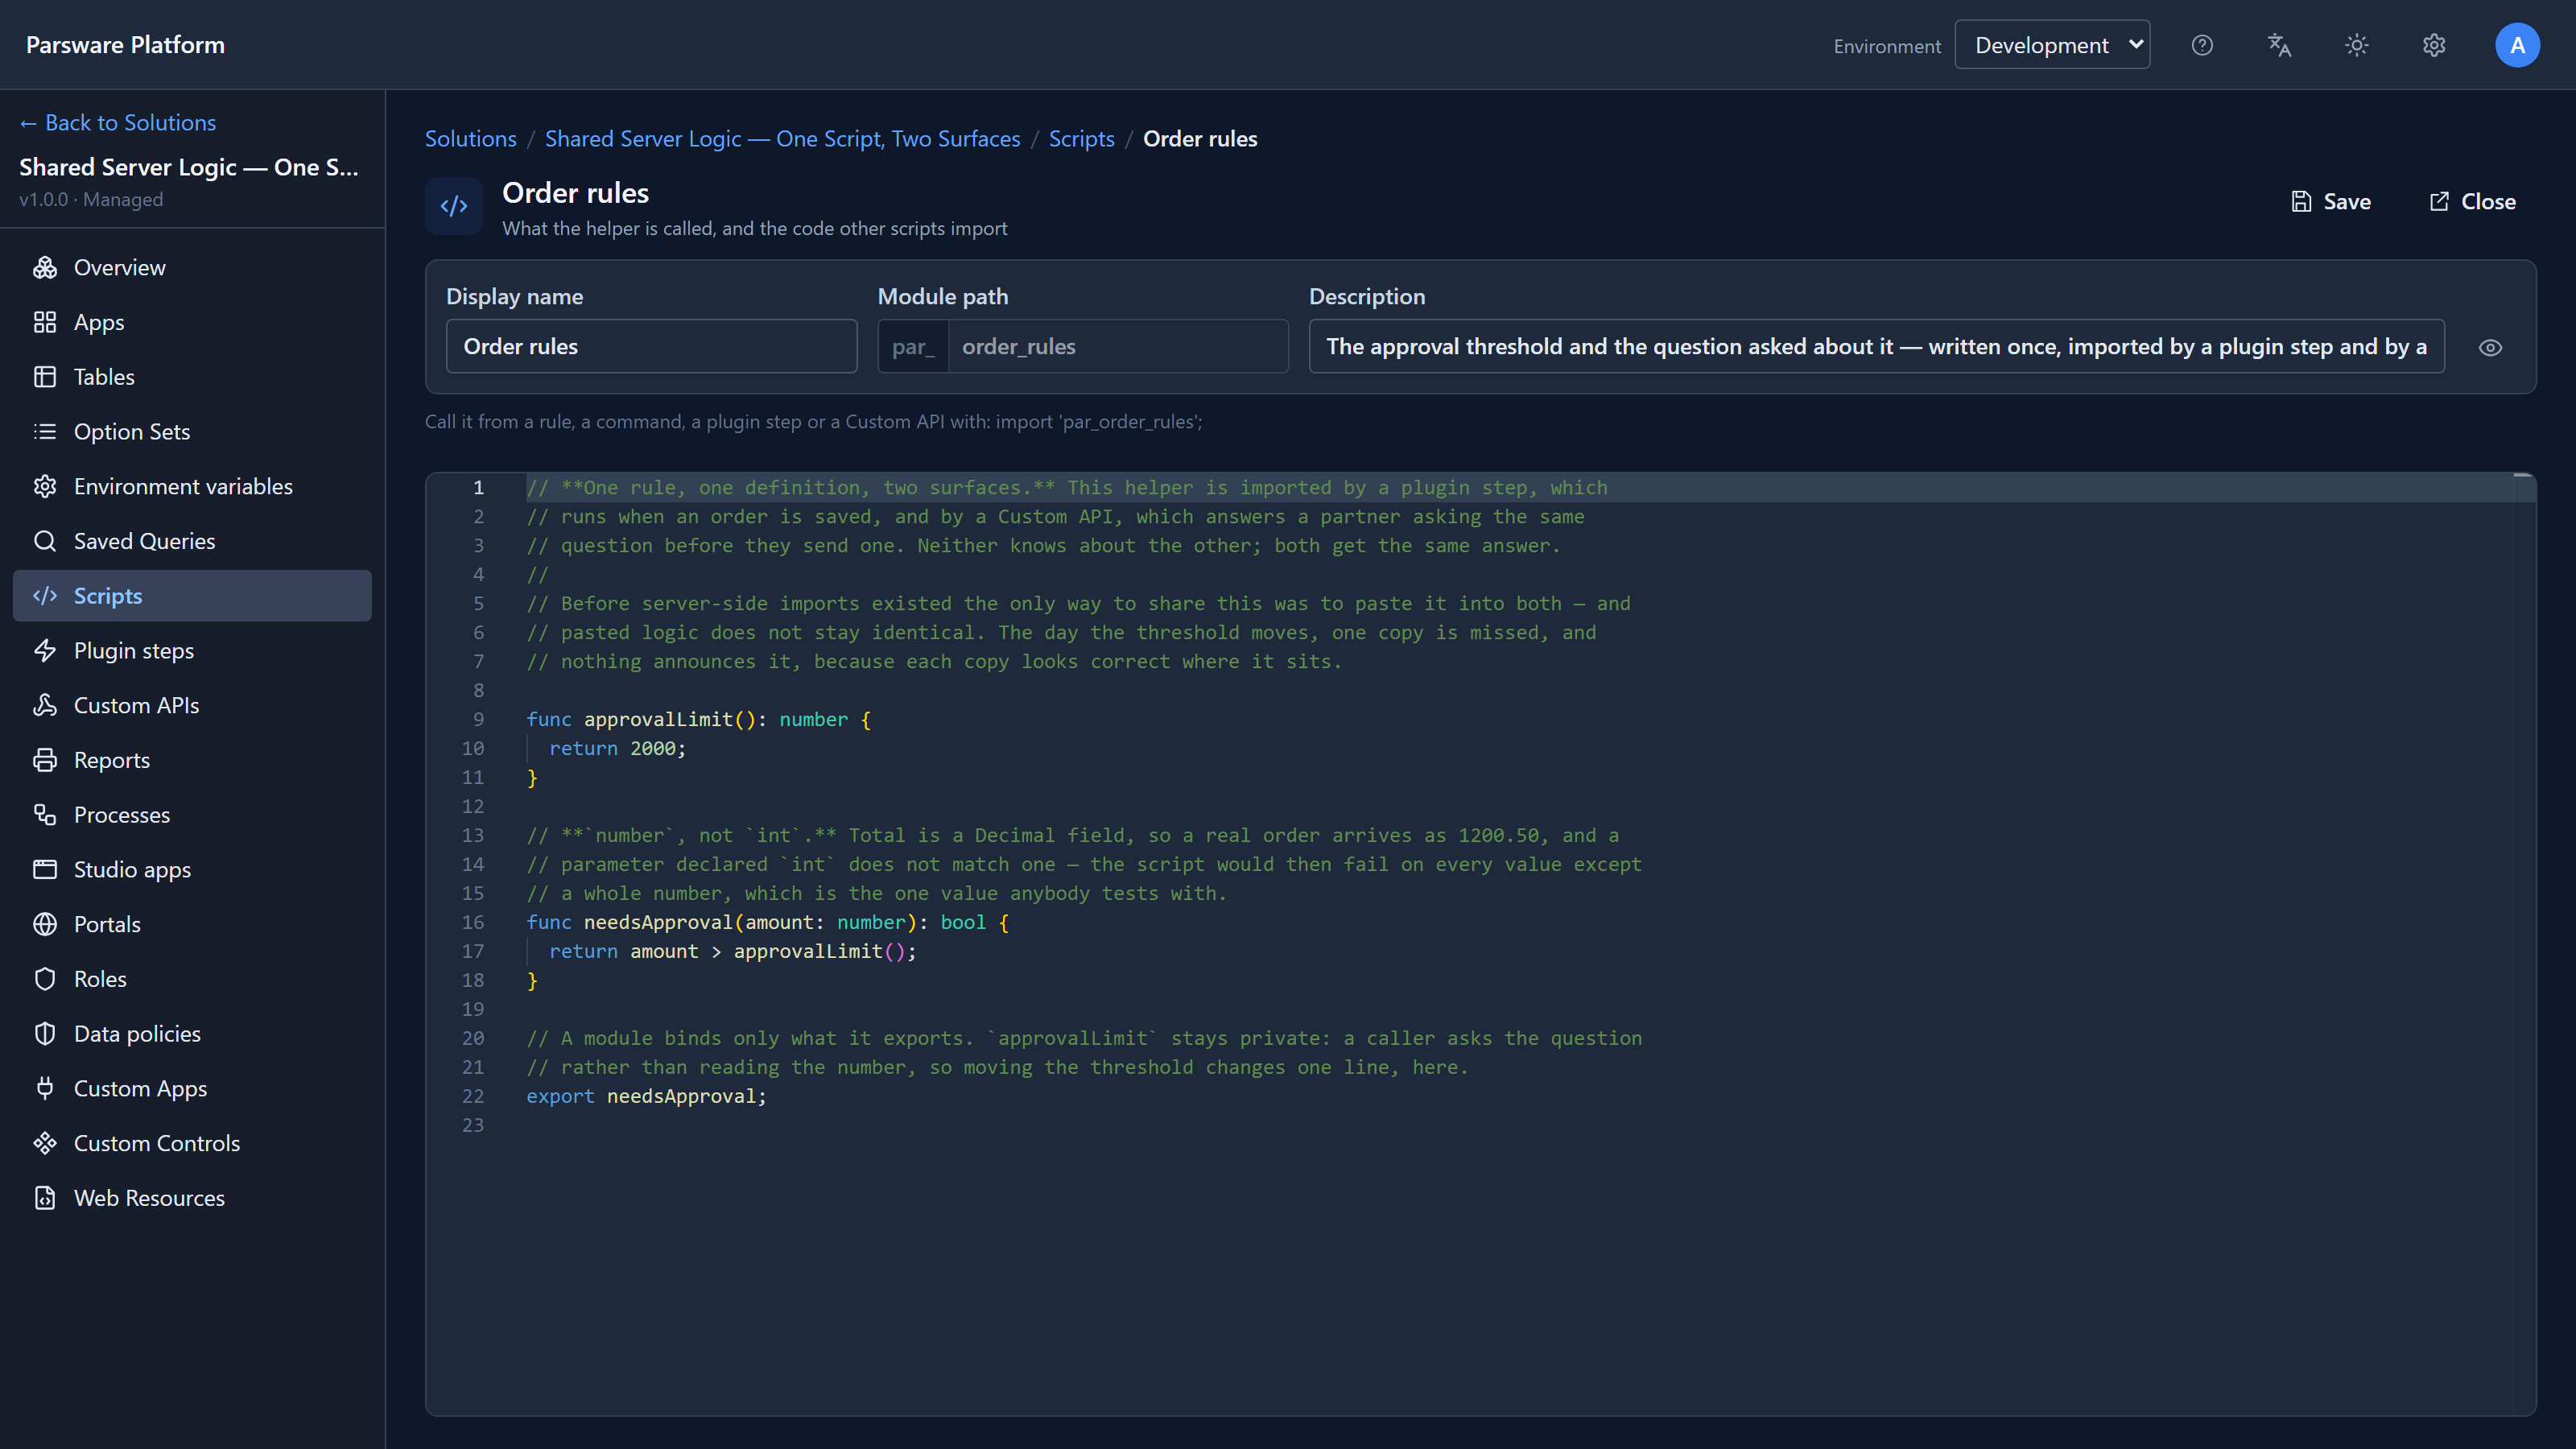Click the Studio apps window icon
The height and width of the screenshot is (1449, 2576).
pyautogui.click(x=45, y=869)
